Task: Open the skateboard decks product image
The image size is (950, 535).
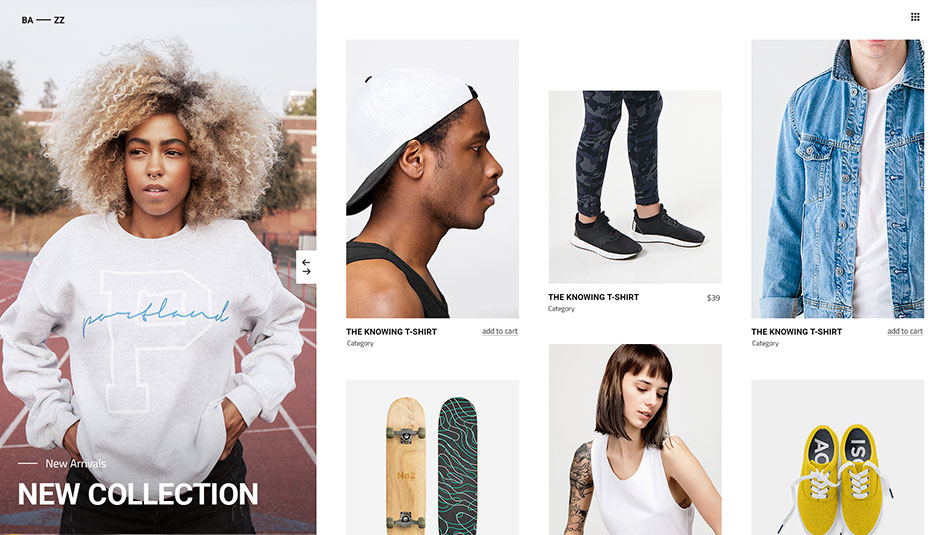Action: [x=433, y=457]
